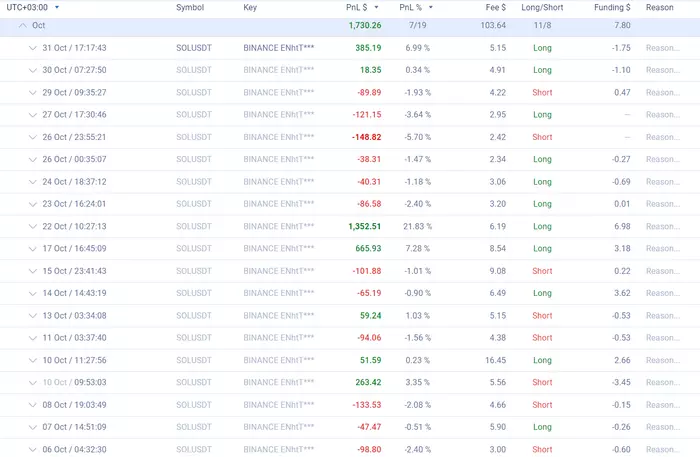The height and width of the screenshot is (457, 700).
Task: Click the -133.53 PnL value
Action: tap(367, 405)
